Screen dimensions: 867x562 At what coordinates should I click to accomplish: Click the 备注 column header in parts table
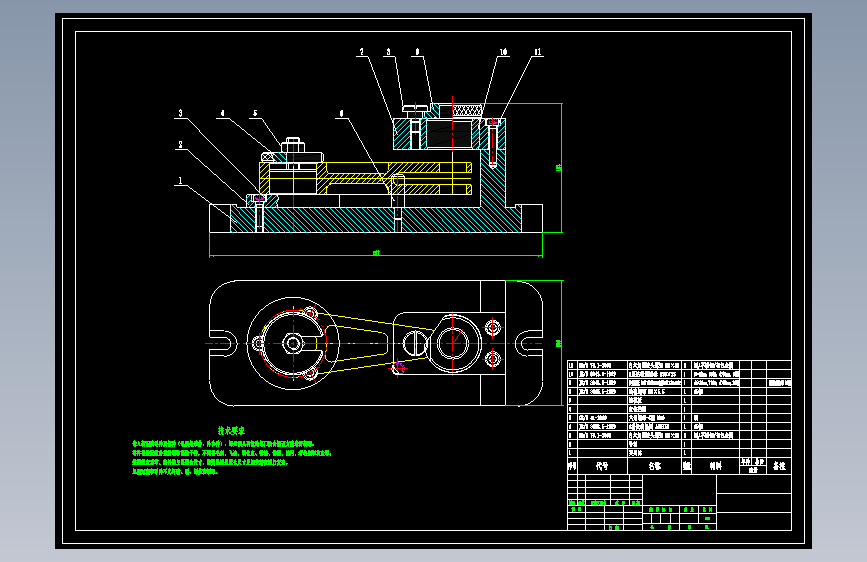tap(779, 466)
